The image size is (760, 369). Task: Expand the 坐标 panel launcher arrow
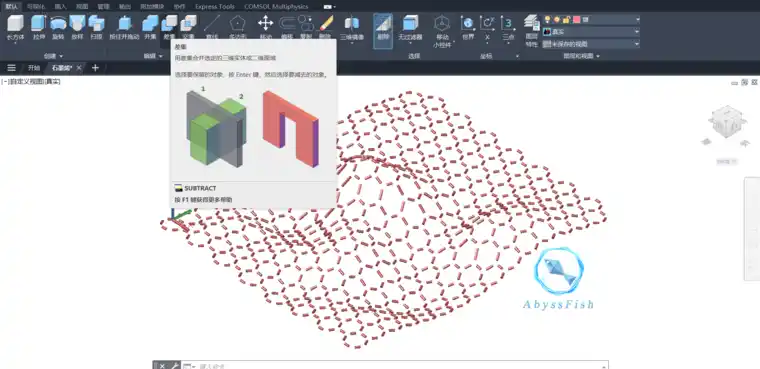point(517,56)
